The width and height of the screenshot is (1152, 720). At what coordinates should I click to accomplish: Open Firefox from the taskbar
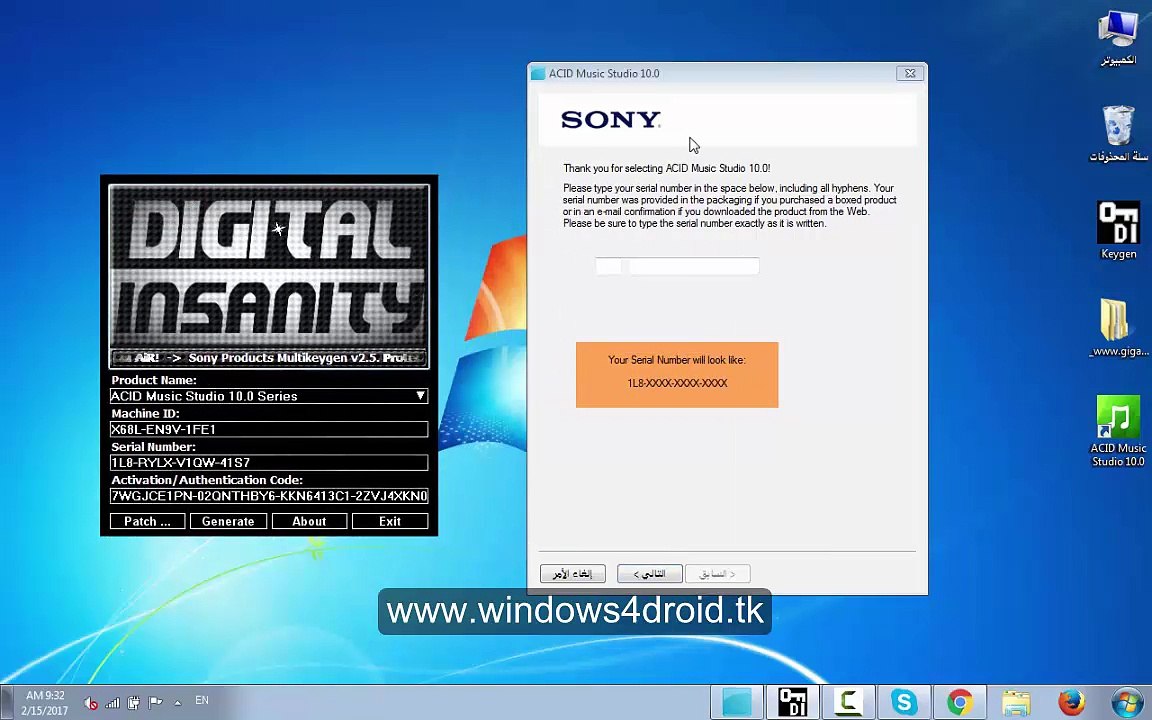click(x=1071, y=702)
